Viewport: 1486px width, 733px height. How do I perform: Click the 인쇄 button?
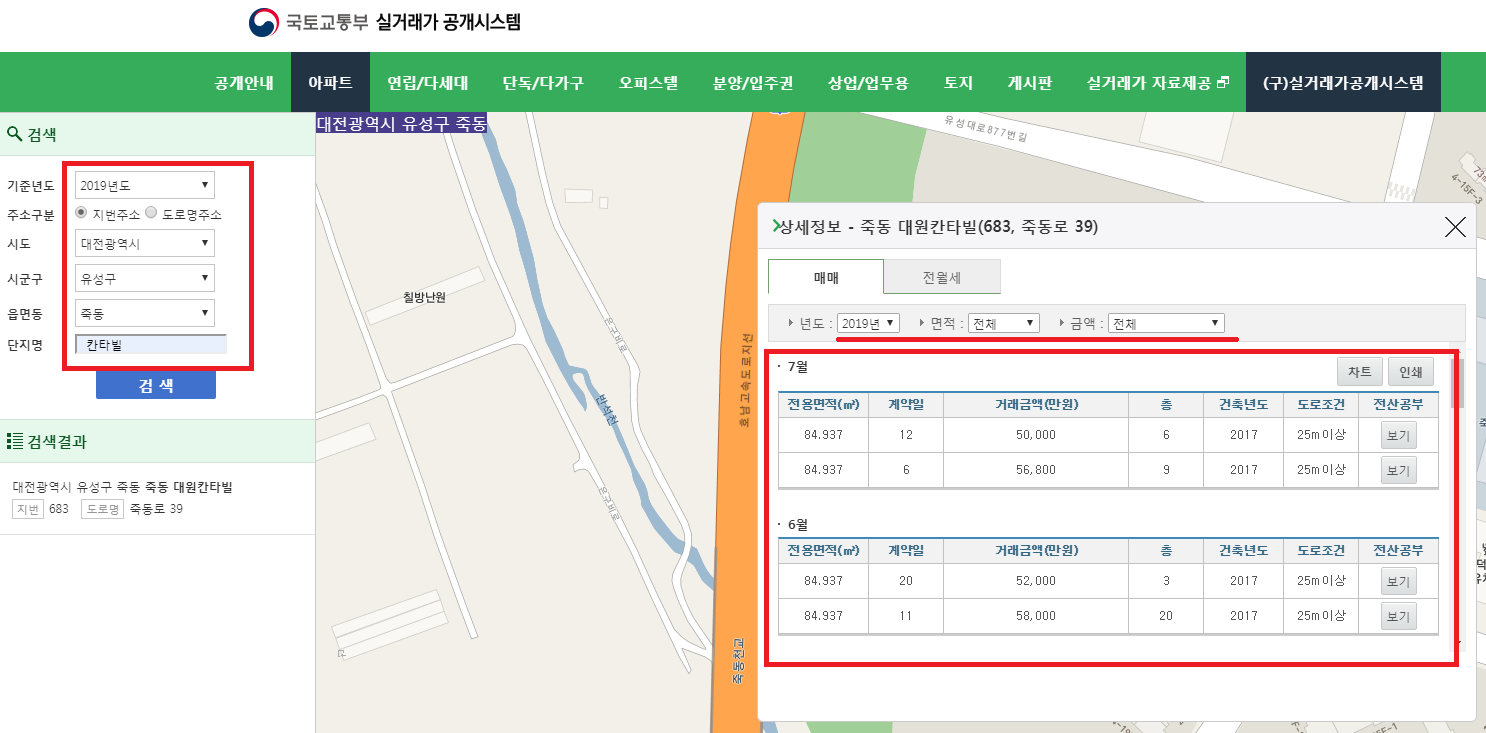[1411, 372]
